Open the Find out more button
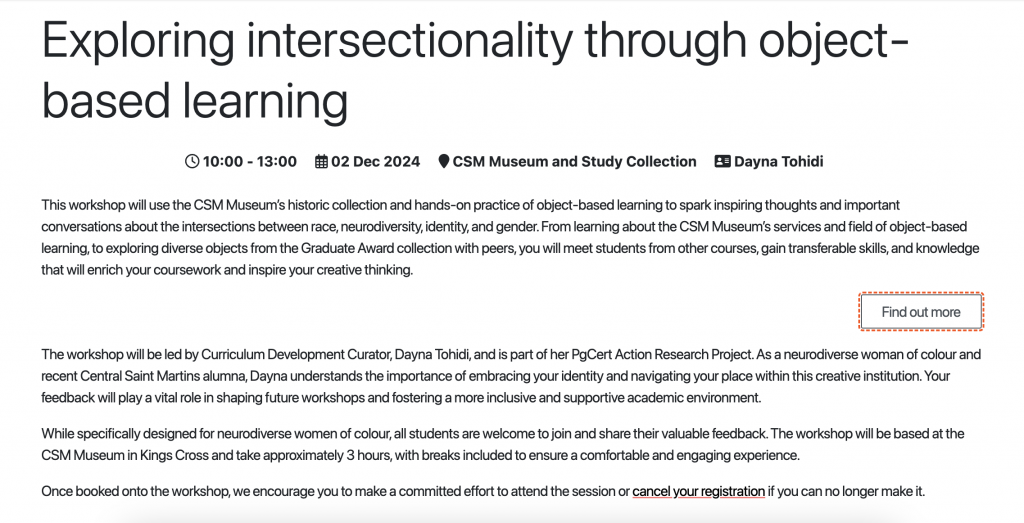 click(x=921, y=312)
